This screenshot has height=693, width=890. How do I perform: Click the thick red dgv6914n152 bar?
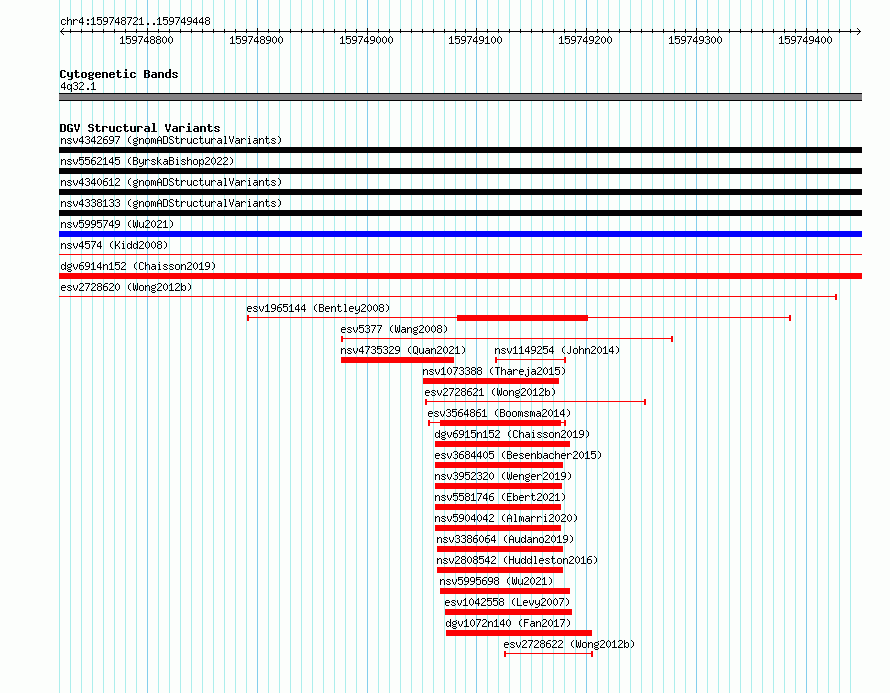460,276
